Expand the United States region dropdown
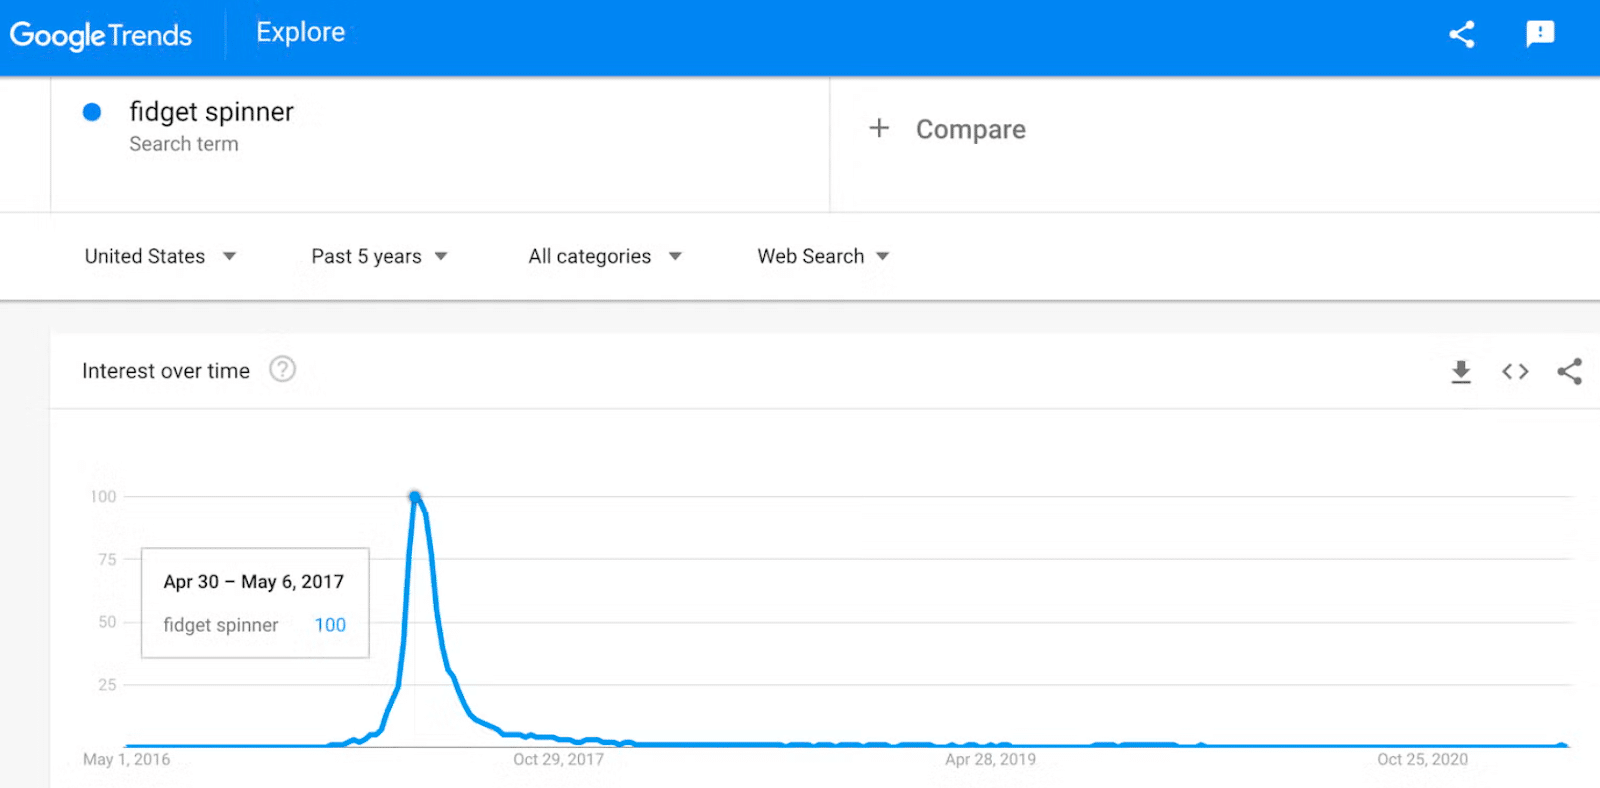Screen dimensions: 1600x788 pyautogui.click(x=160, y=256)
